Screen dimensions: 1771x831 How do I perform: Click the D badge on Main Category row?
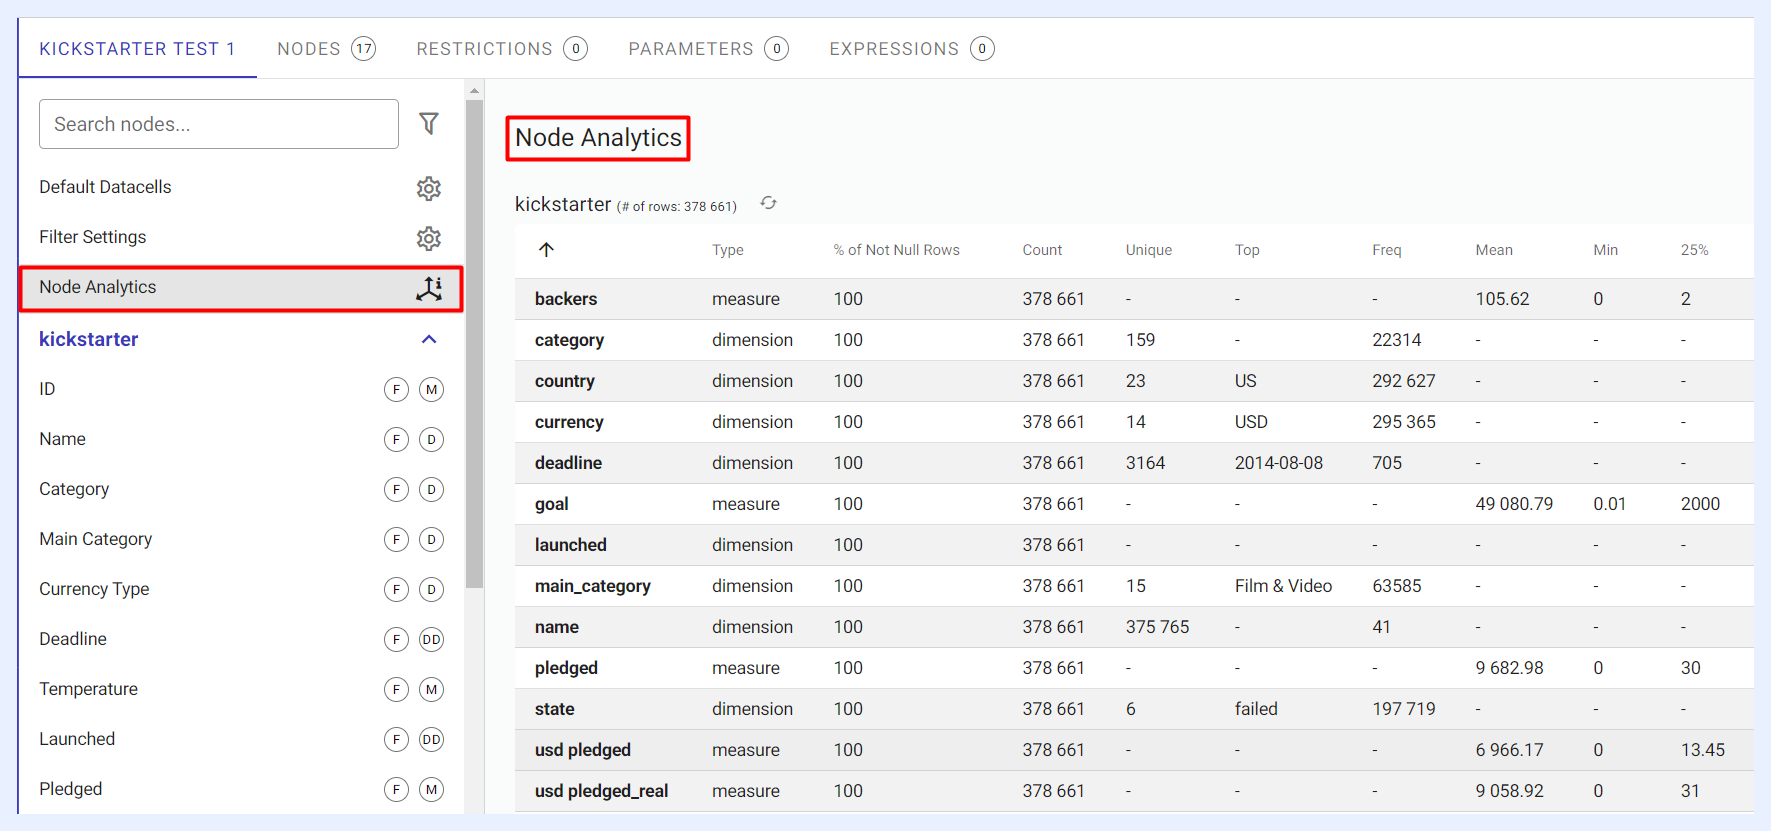[x=431, y=539]
